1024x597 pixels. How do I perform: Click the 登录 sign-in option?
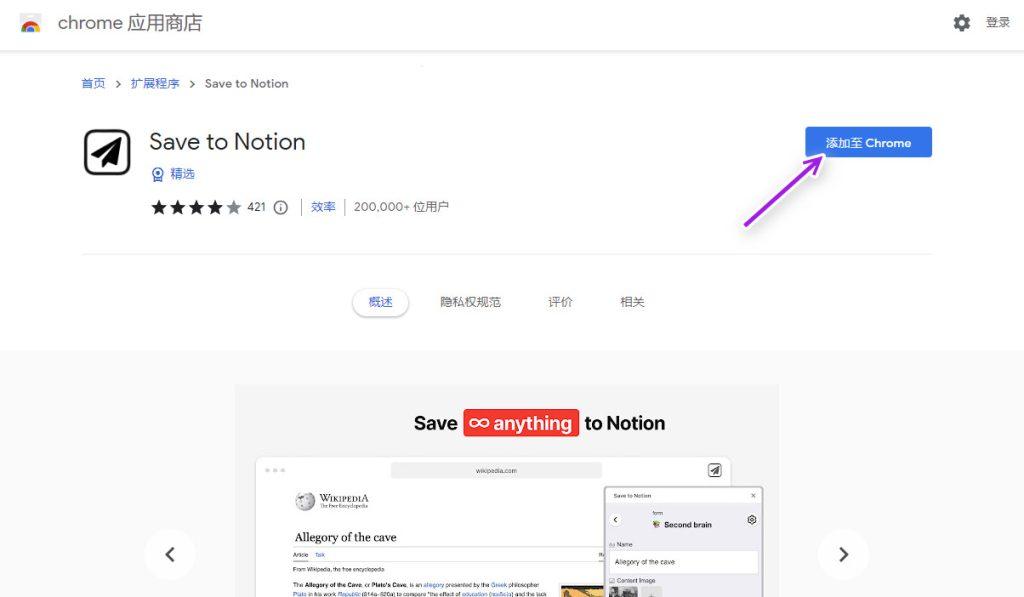point(998,22)
